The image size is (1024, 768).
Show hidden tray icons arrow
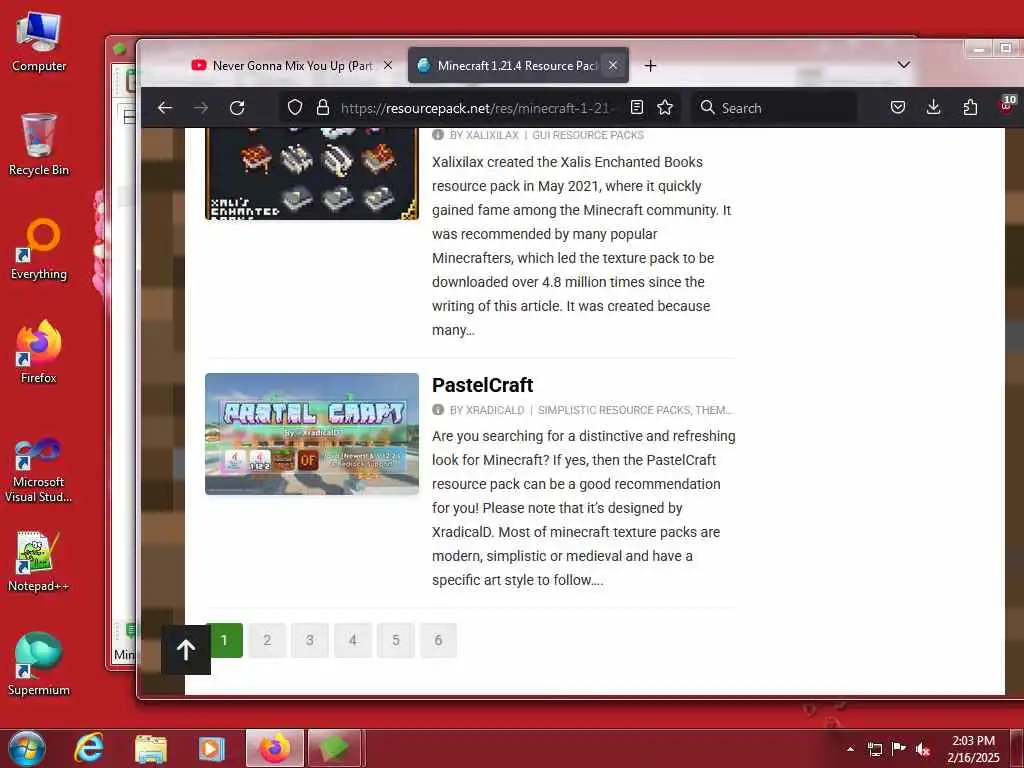pos(850,749)
